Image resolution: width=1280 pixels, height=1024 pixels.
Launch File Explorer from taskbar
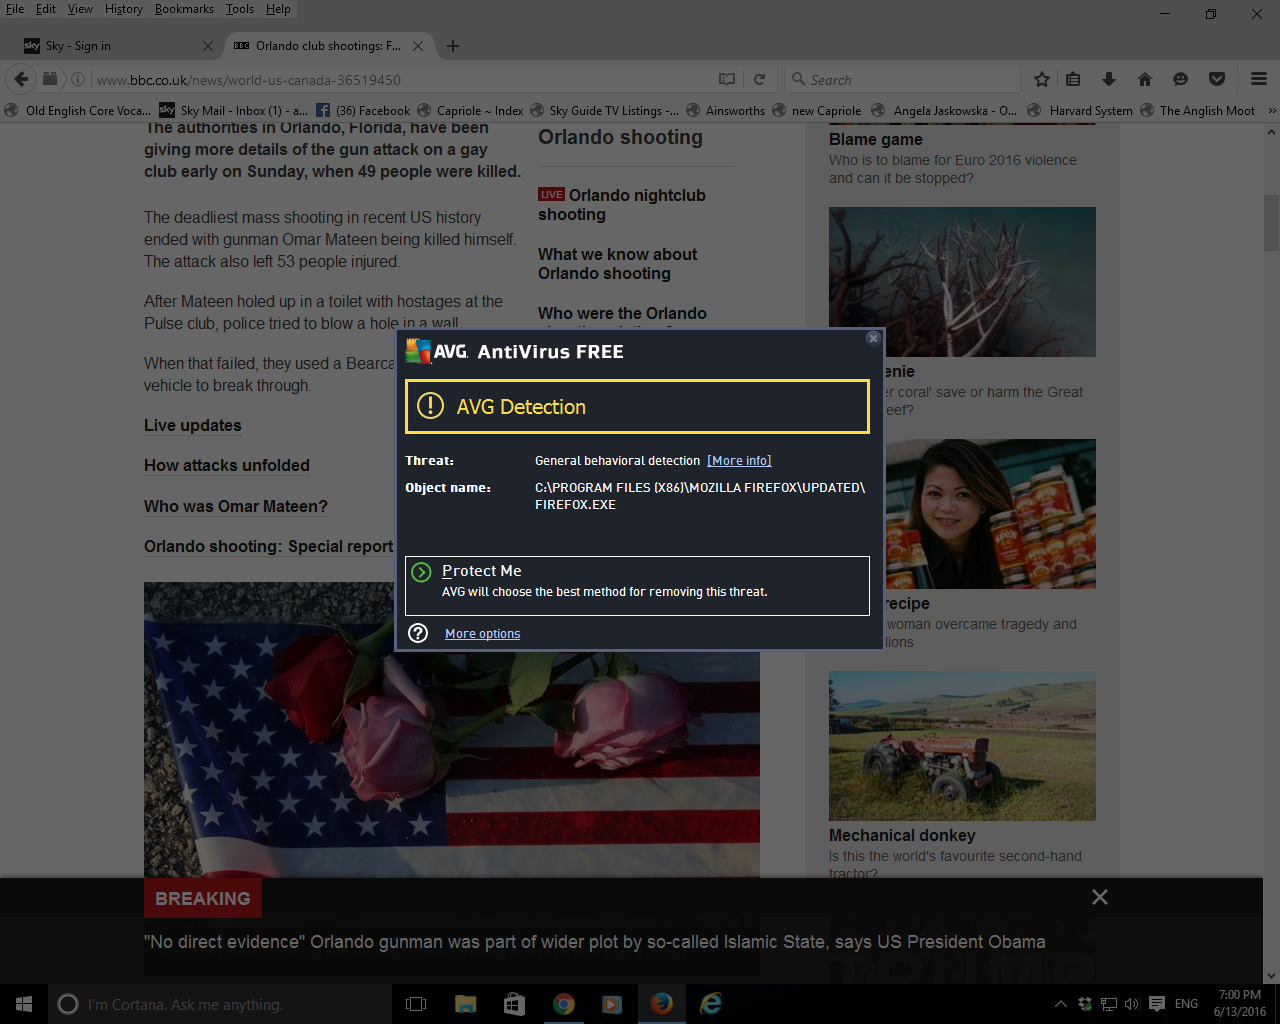coord(465,1004)
